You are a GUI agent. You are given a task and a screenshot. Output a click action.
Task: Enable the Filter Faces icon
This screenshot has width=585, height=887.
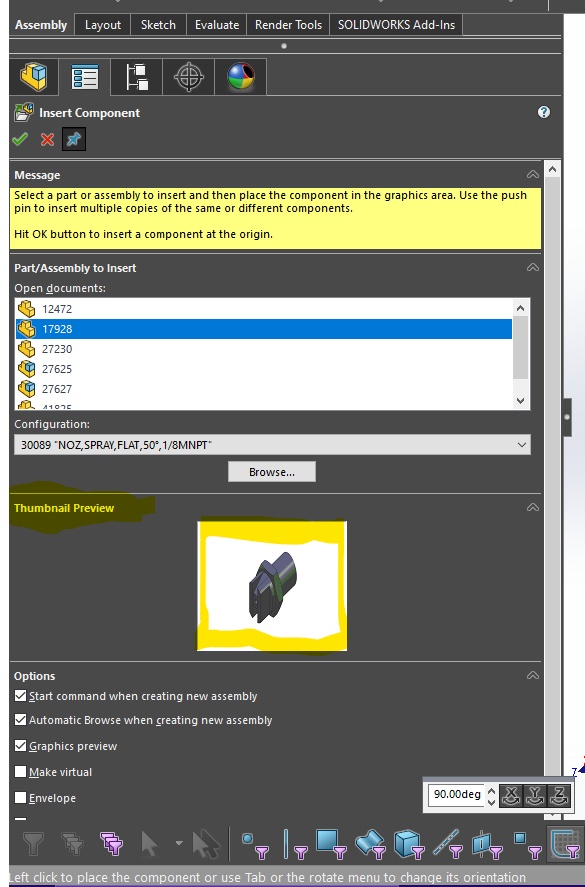coord(331,845)
